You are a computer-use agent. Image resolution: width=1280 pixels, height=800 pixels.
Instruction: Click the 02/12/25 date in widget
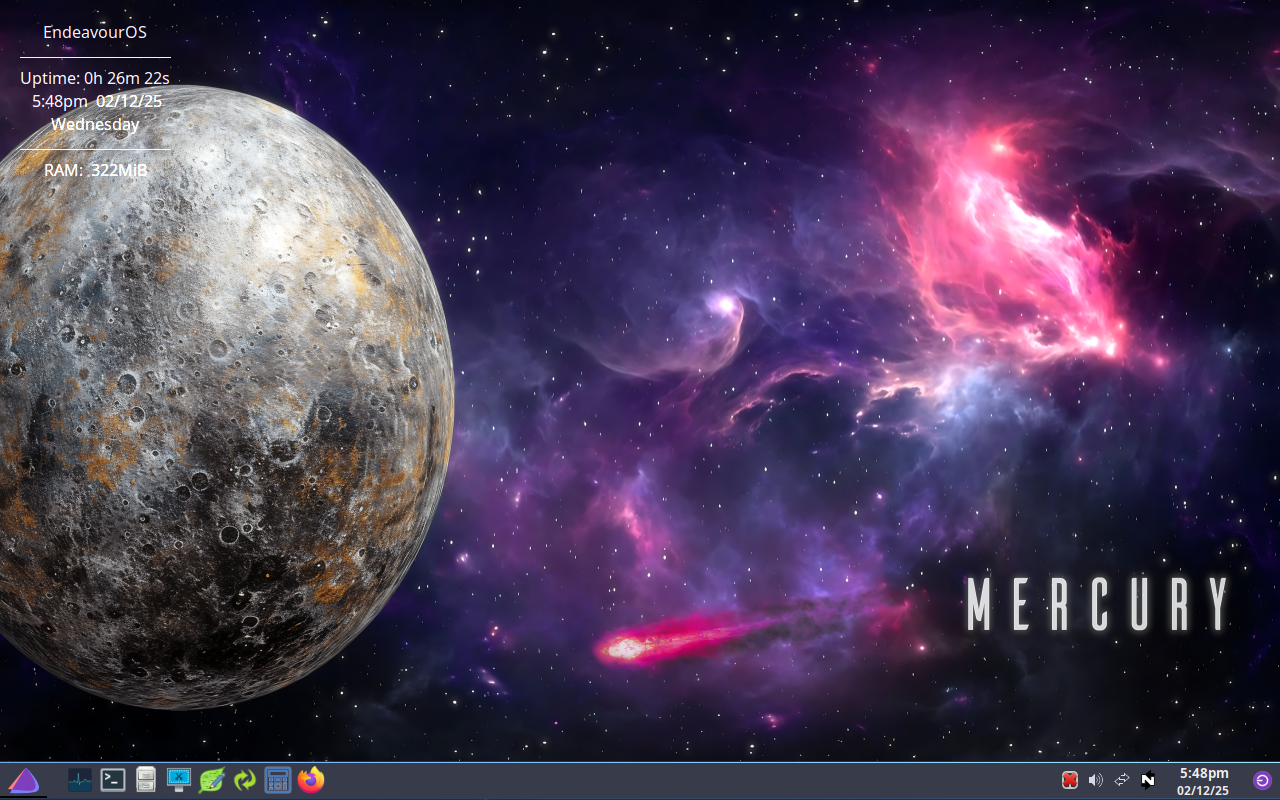(129, 101)
